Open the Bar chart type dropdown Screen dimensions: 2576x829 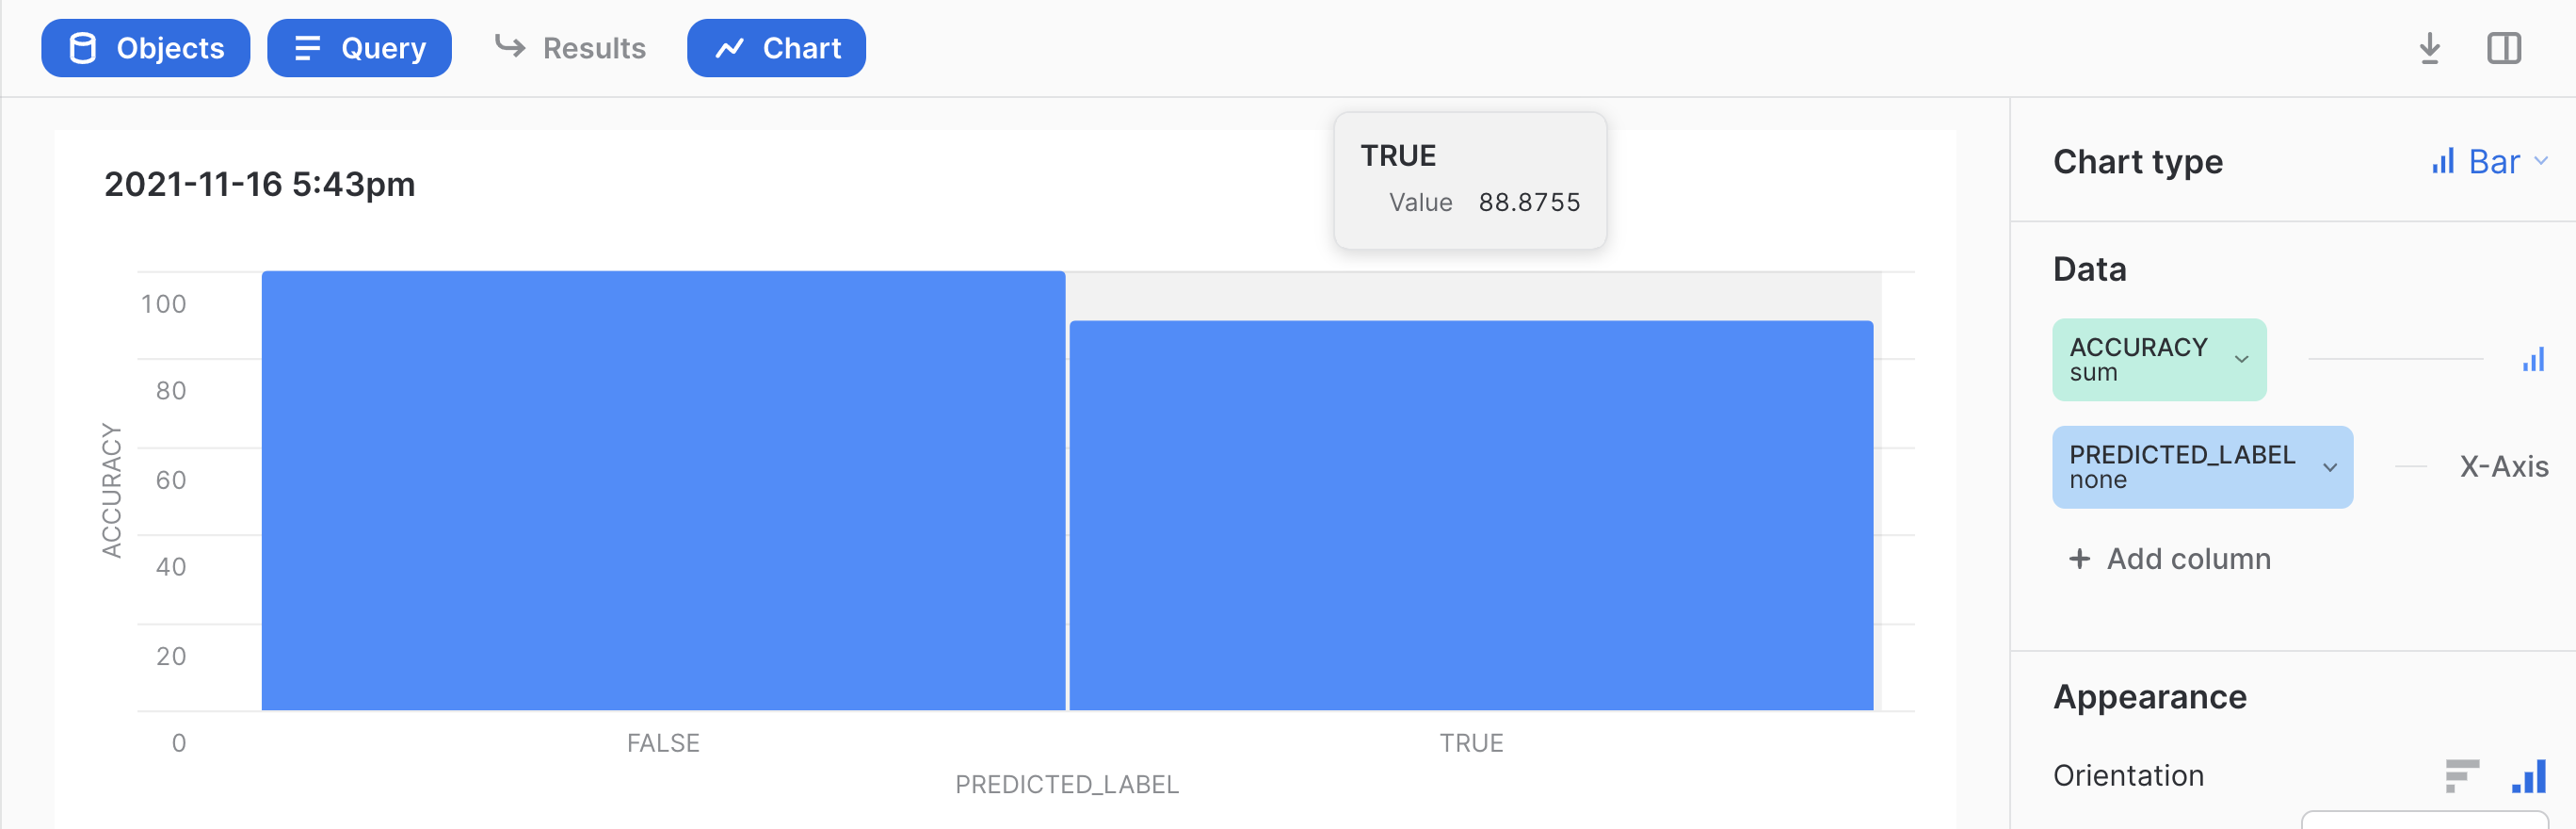click(2490, 162)
